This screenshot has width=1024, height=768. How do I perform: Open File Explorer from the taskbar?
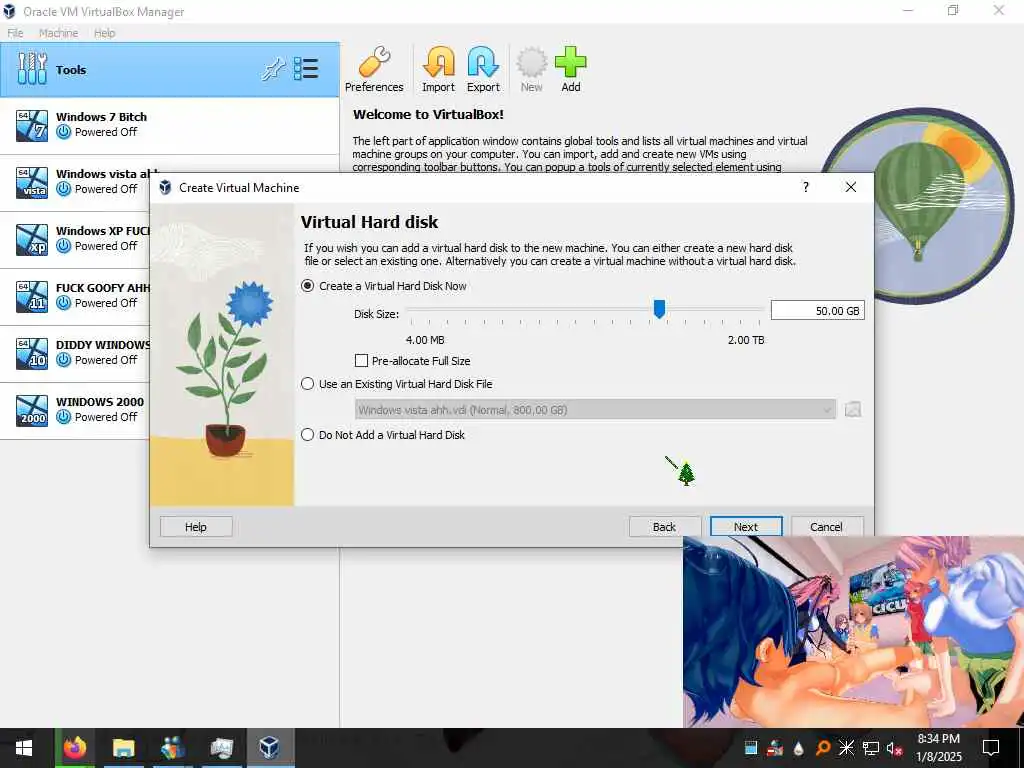(x=123, y=748)
